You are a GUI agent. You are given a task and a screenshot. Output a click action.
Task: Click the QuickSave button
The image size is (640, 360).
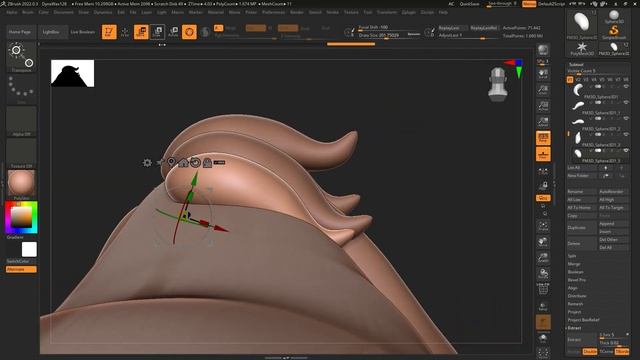[x=469, y=4]
